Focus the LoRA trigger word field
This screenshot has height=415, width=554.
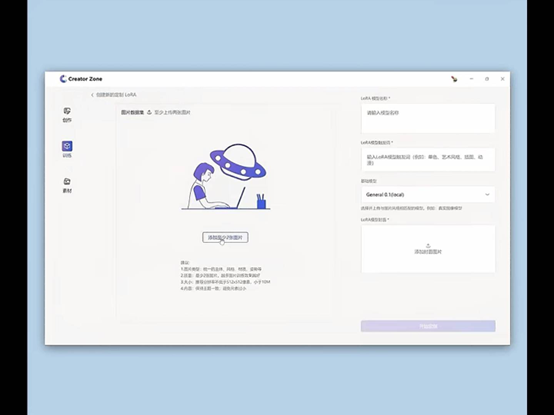pyautogui.click(x=428, y=160)
